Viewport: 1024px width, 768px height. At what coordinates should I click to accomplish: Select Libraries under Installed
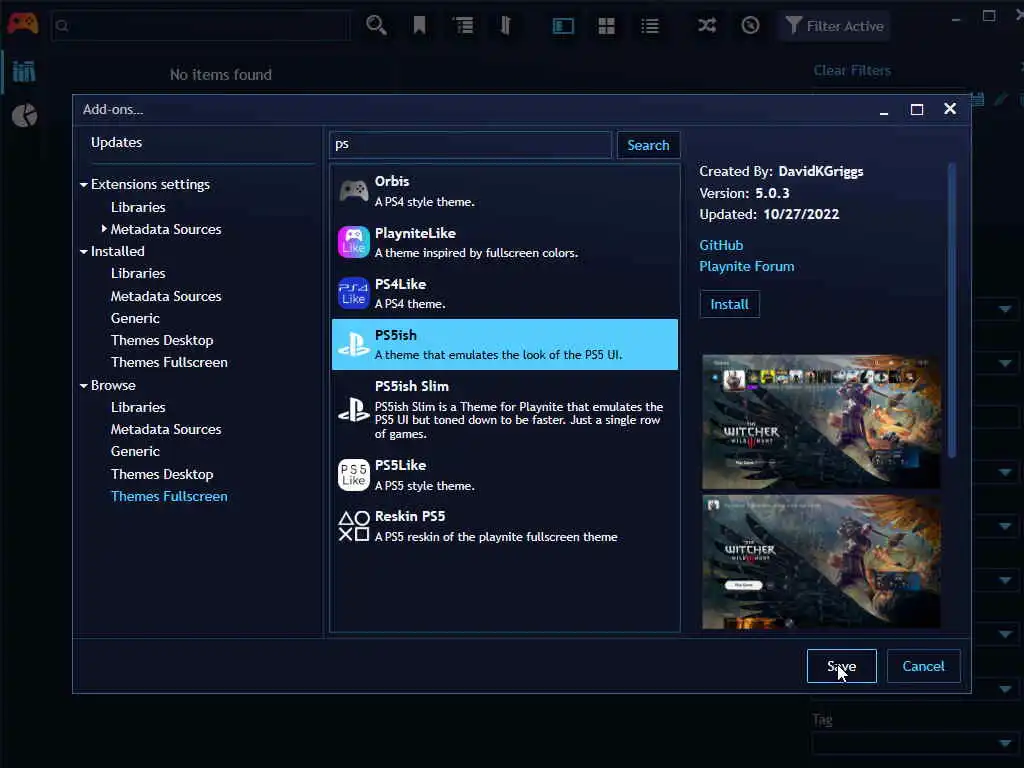138,273
